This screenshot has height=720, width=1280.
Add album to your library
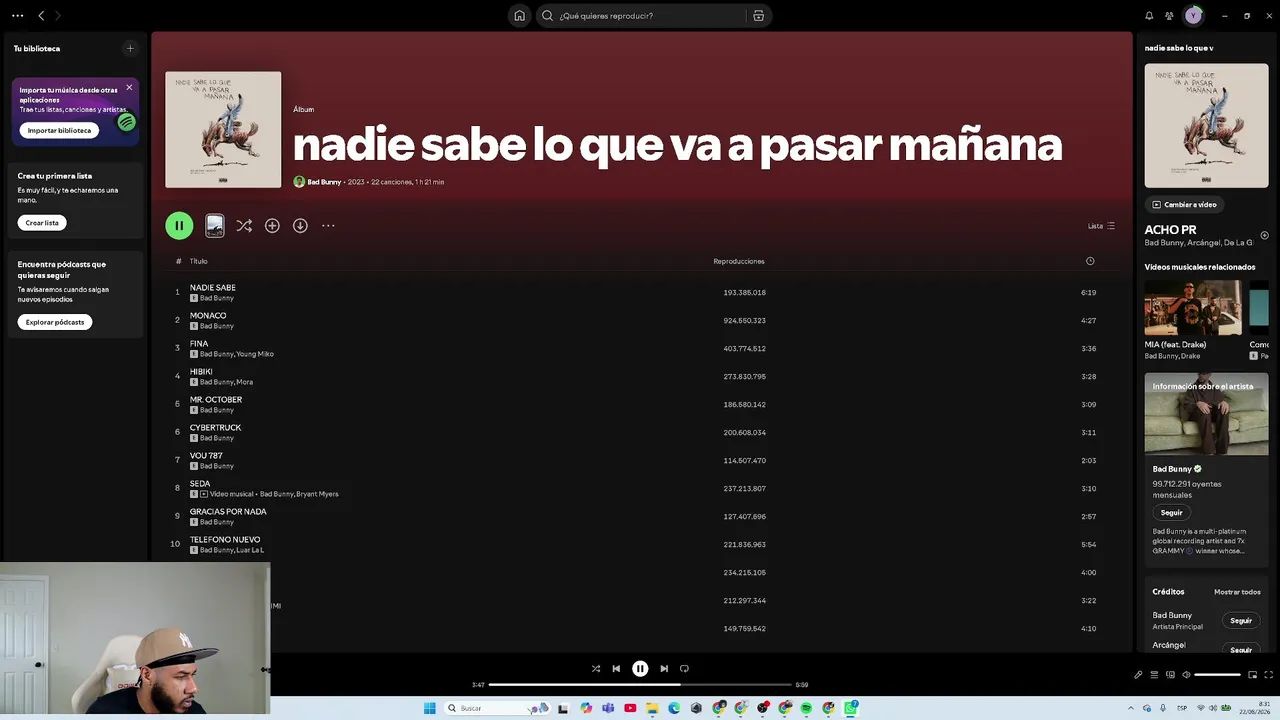(x=272, y=226)
